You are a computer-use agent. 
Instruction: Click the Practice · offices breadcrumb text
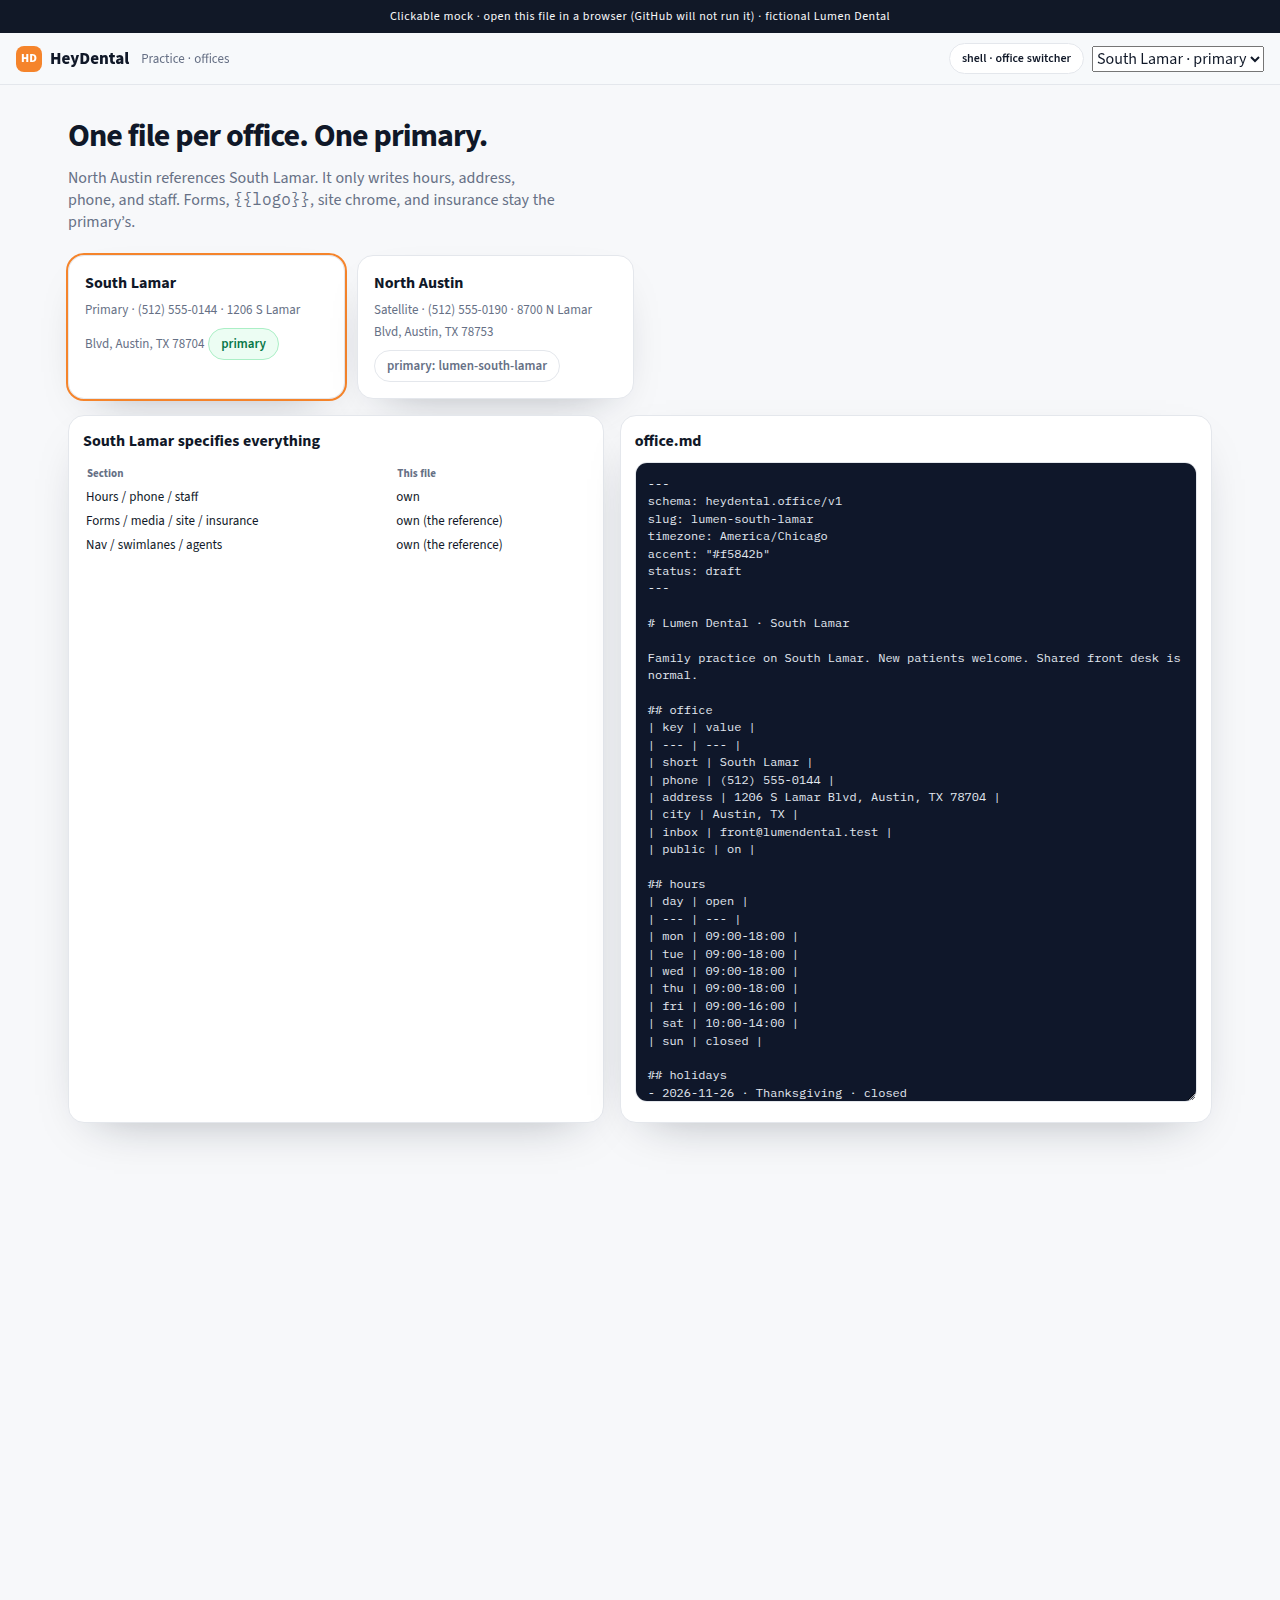[185, 59]
